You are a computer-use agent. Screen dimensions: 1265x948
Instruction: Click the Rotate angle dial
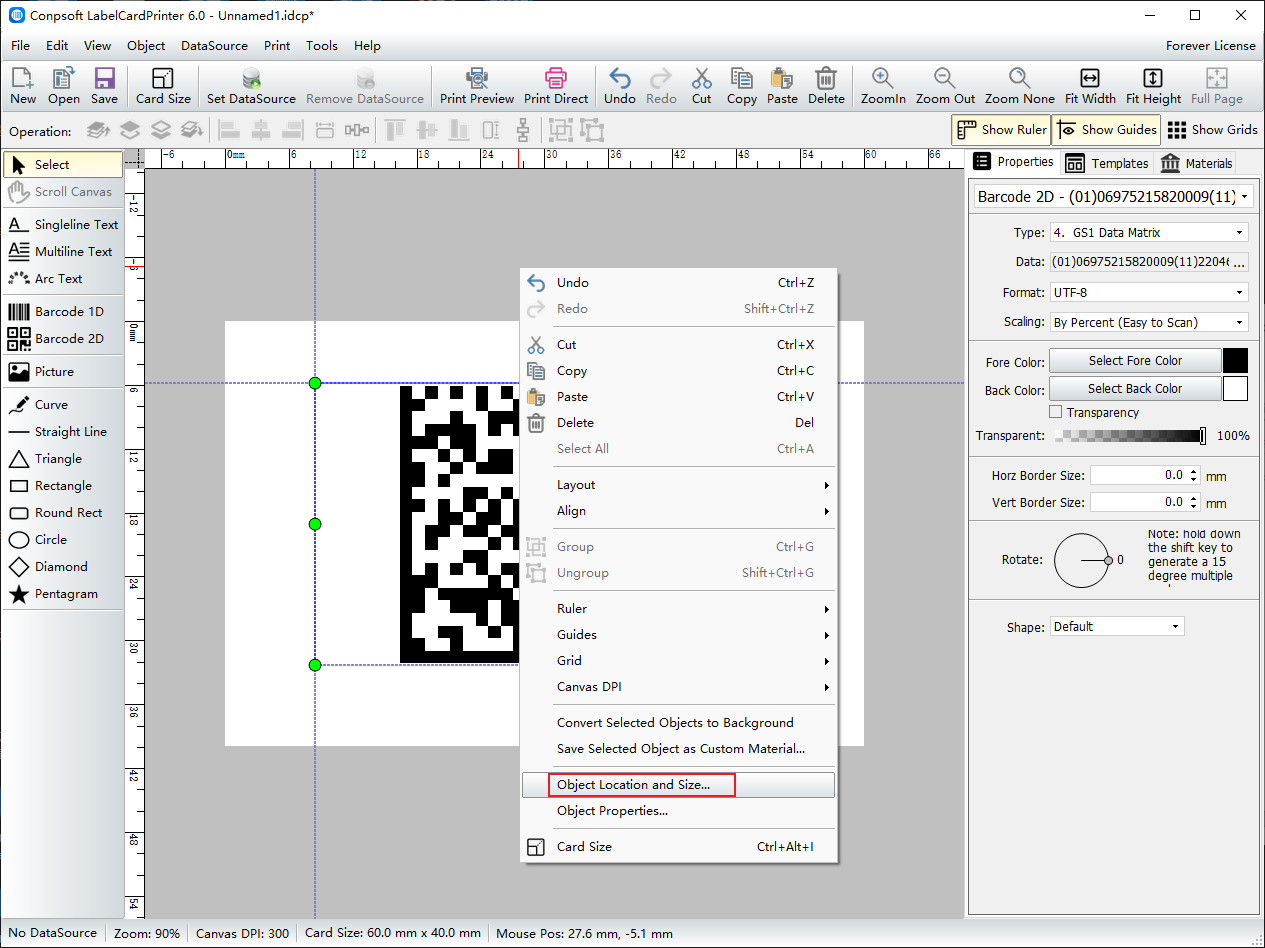[1082, 560]
